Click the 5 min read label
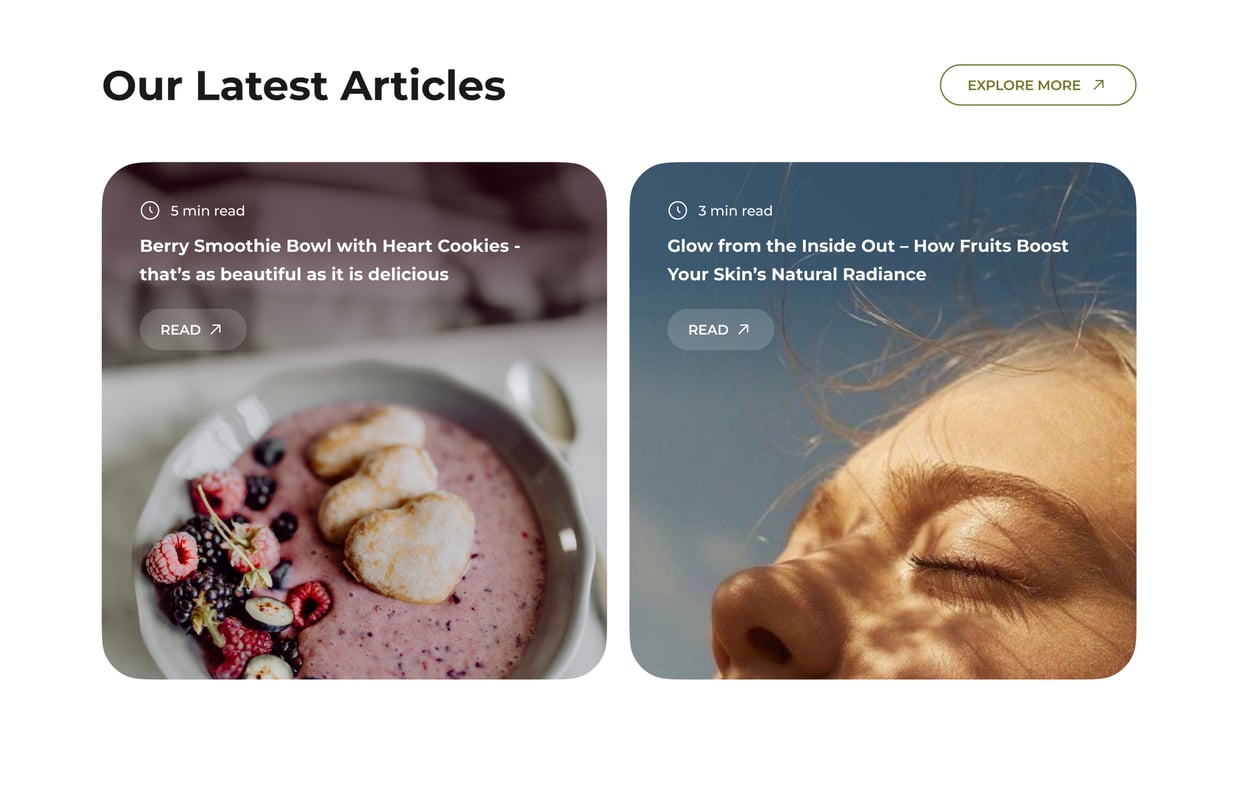Screen dimensions: 1240x804 [x=207, y=211]
